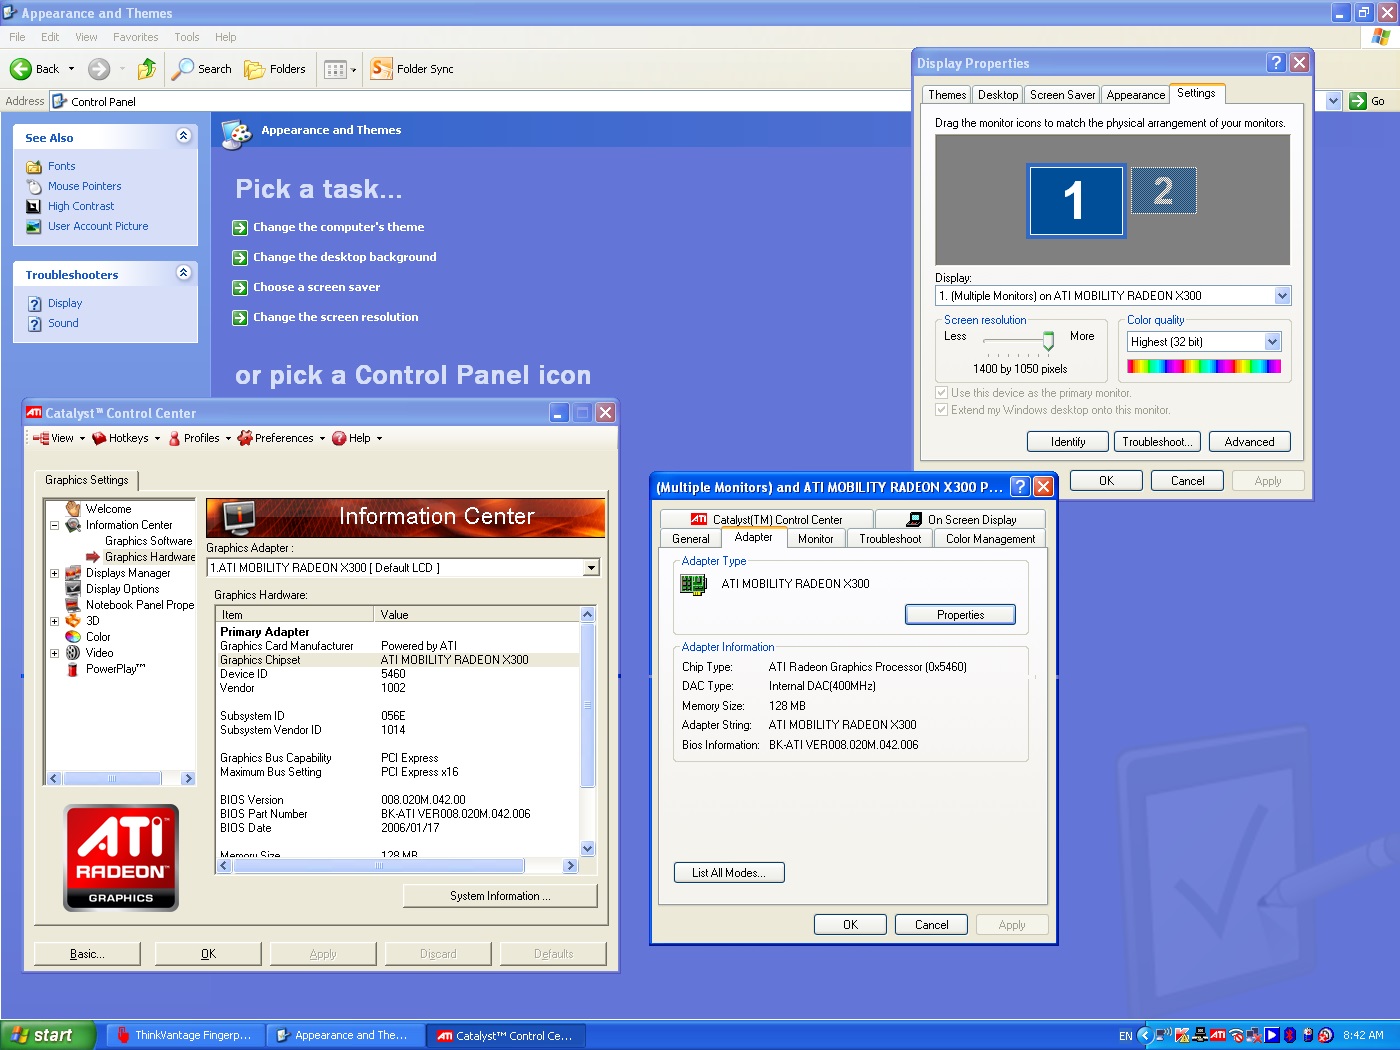1400x1050 pixels.
Task: Collapse the Troubleshooters panel
Action: pos(183,273)
